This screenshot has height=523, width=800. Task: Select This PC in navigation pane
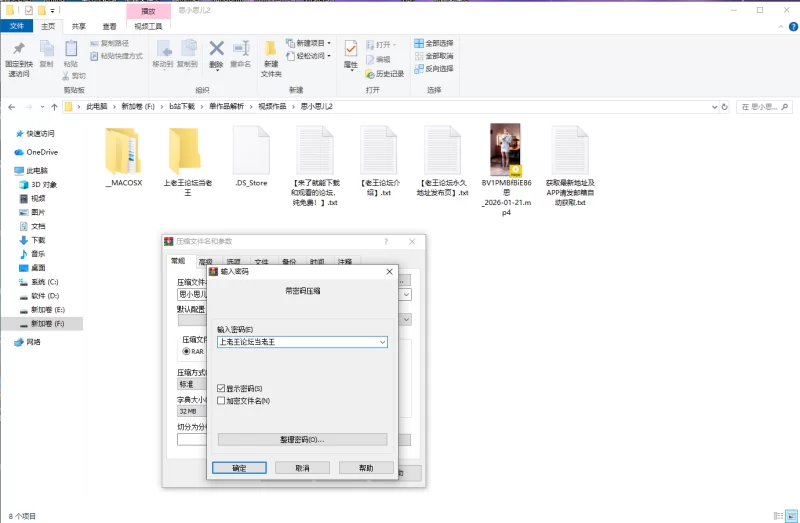coord(36,170)
